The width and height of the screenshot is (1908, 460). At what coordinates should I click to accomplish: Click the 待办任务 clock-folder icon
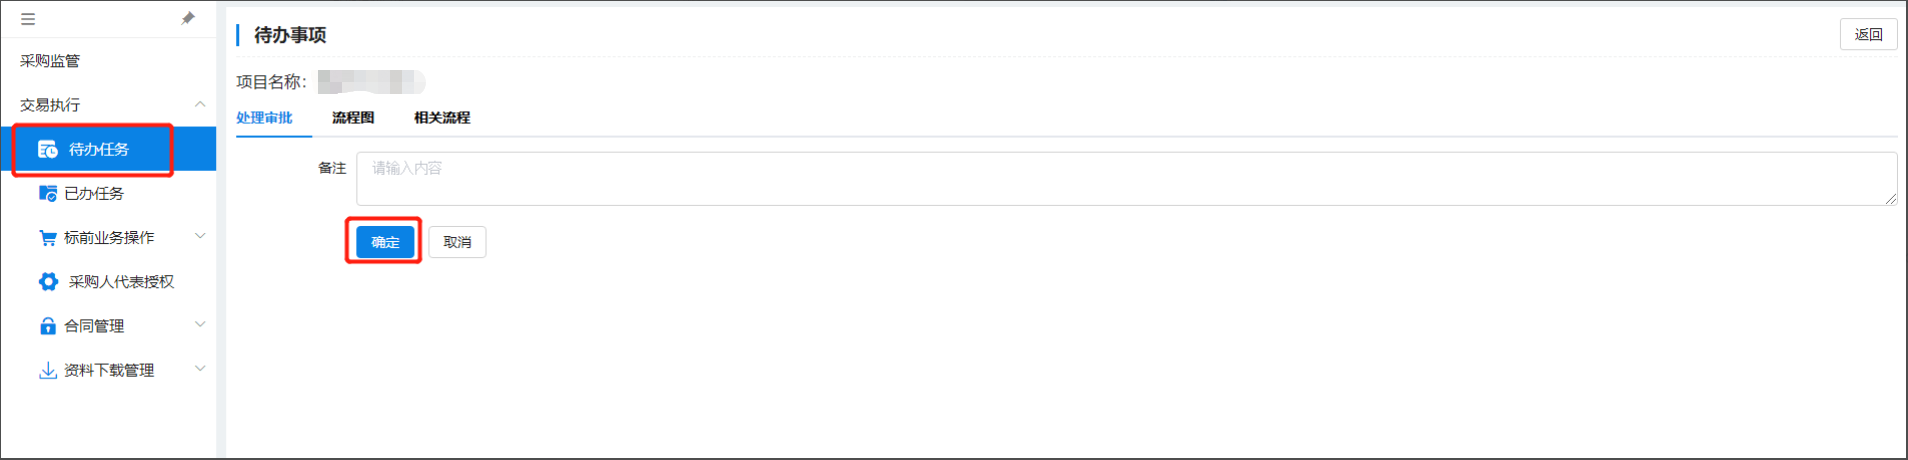[x=48, y=149]
